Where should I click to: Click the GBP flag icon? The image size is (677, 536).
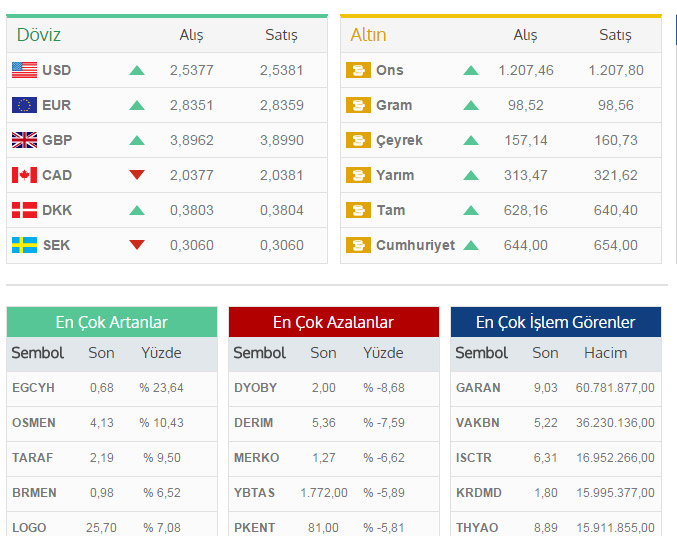point(25,140)
